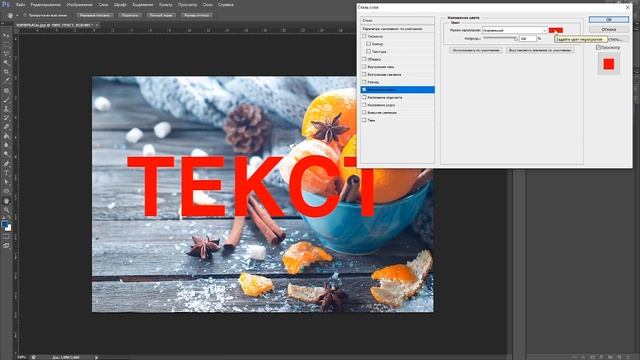The width and height of the screenshot is (640, 360).
Task: Select the Lasso tool
Action: coord(6,54)
